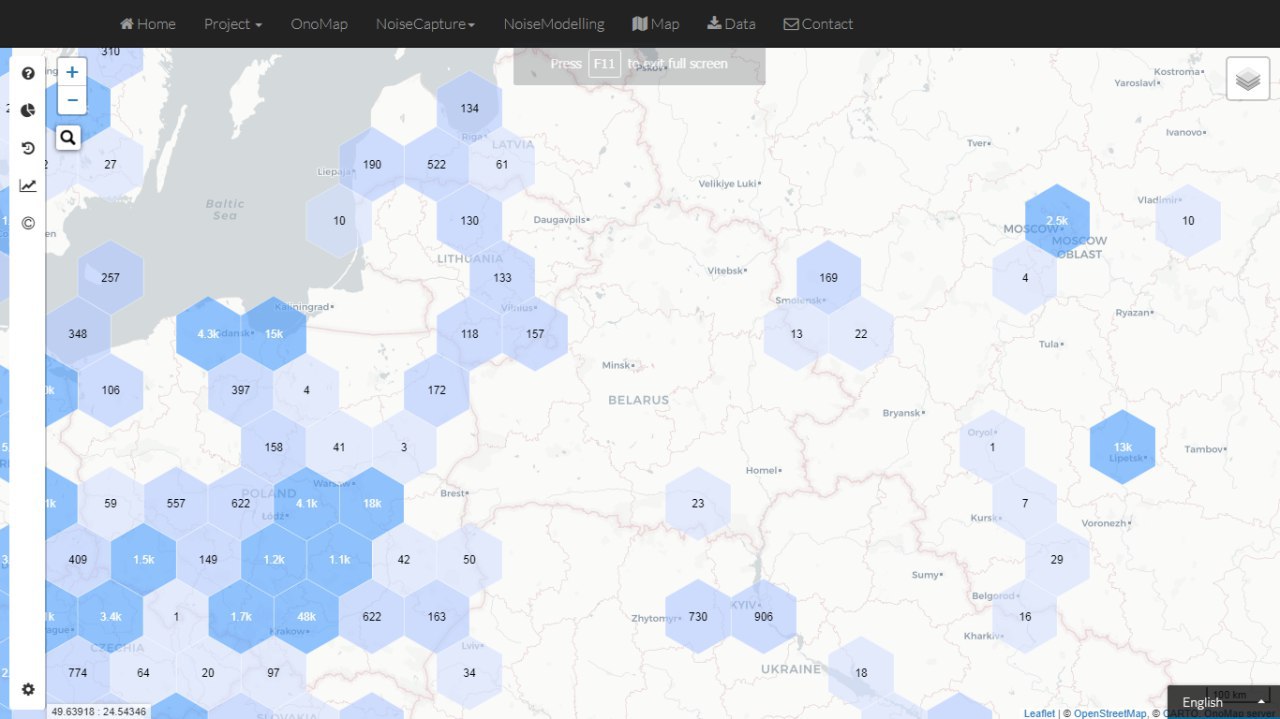Select the 1.7k hexagon

[241, 617]
